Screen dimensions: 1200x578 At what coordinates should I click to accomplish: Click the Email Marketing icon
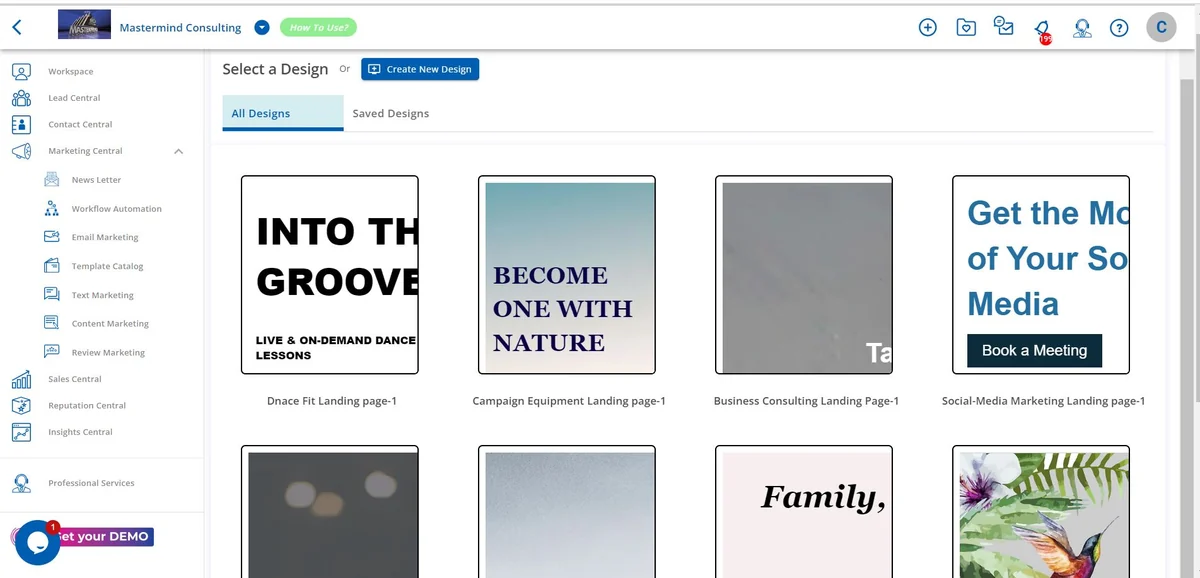(x=52, y=237)
